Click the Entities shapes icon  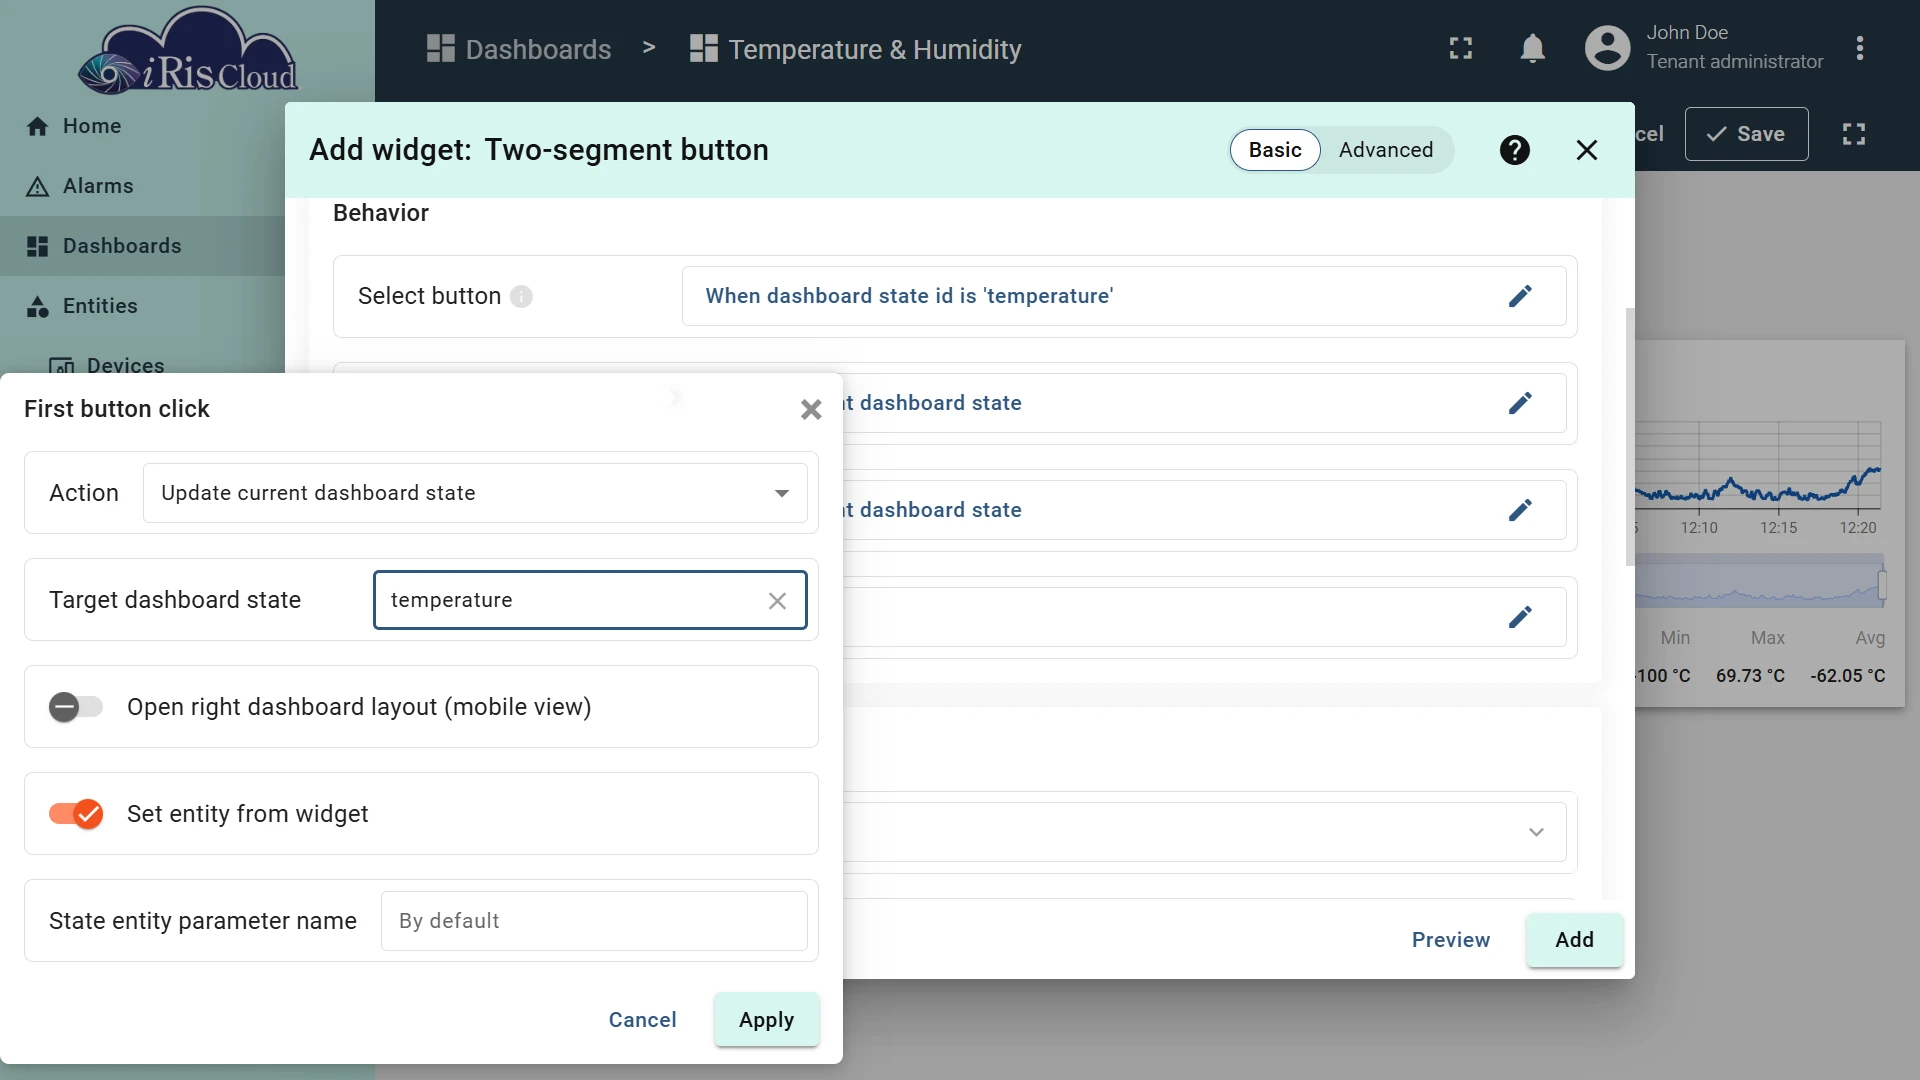coord(37,306)
